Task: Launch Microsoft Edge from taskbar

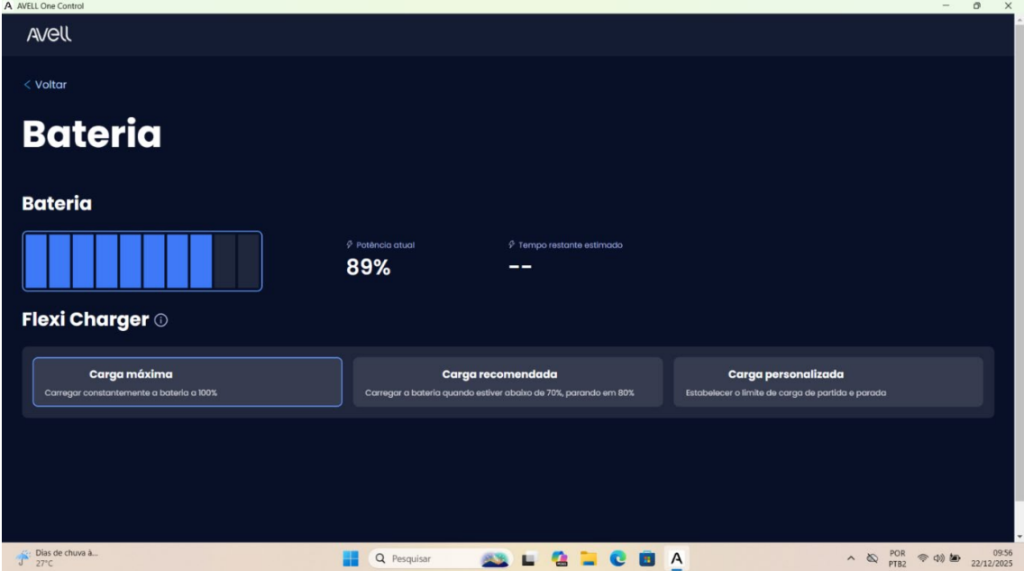Action: coord(618,559)
